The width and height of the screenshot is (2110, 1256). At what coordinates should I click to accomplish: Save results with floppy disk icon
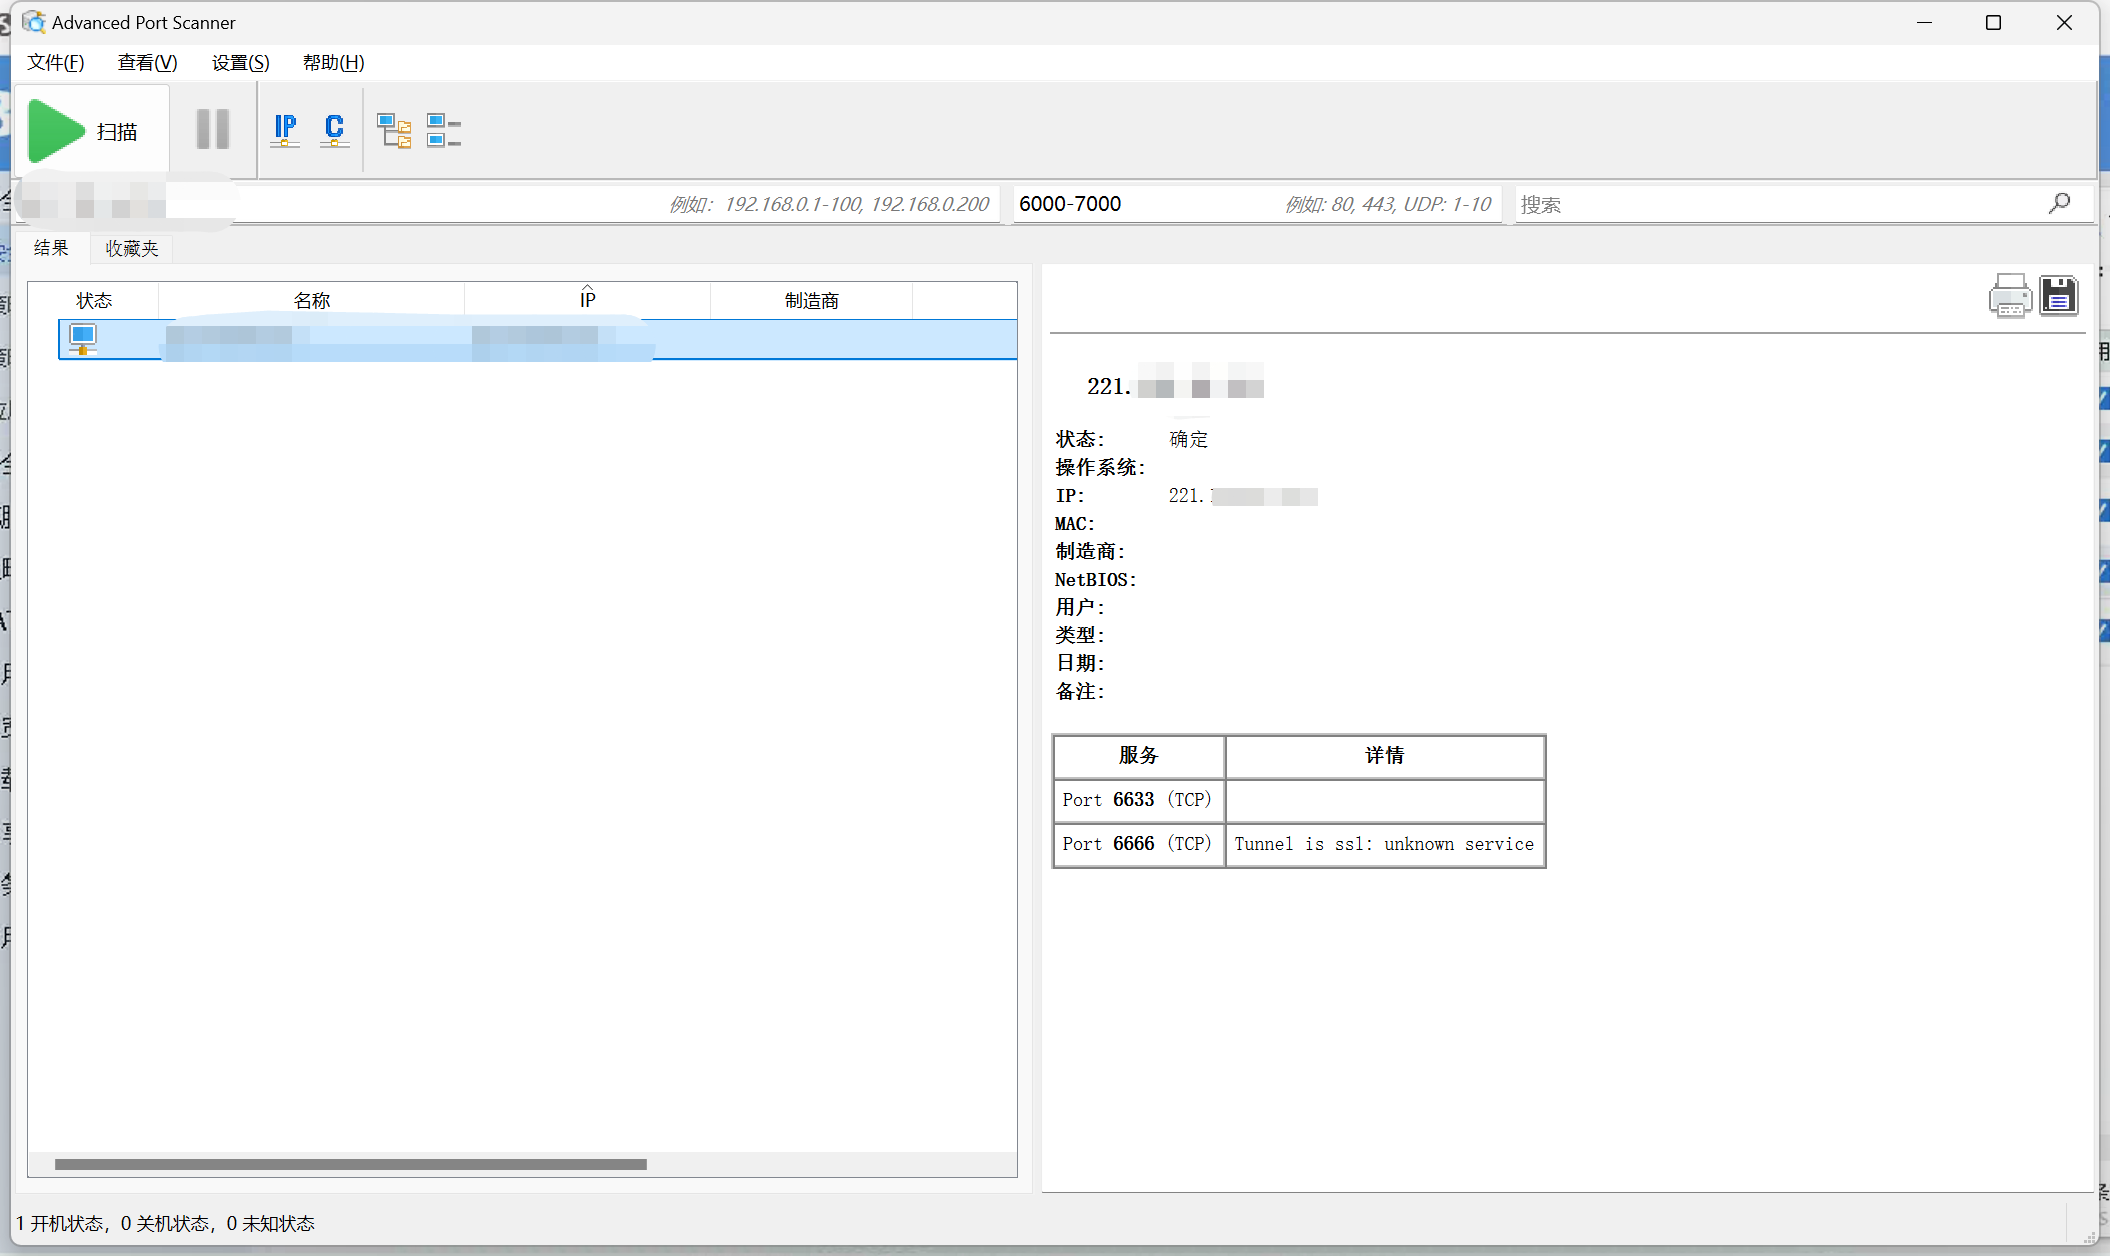(x=2058, y=296)
